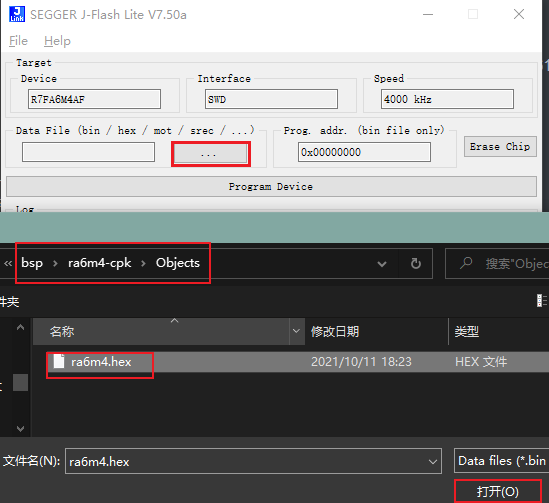Screen dimensions: 549x503
Task: Expand the 文件名 combo box dropdown
Action: (433, 462)
